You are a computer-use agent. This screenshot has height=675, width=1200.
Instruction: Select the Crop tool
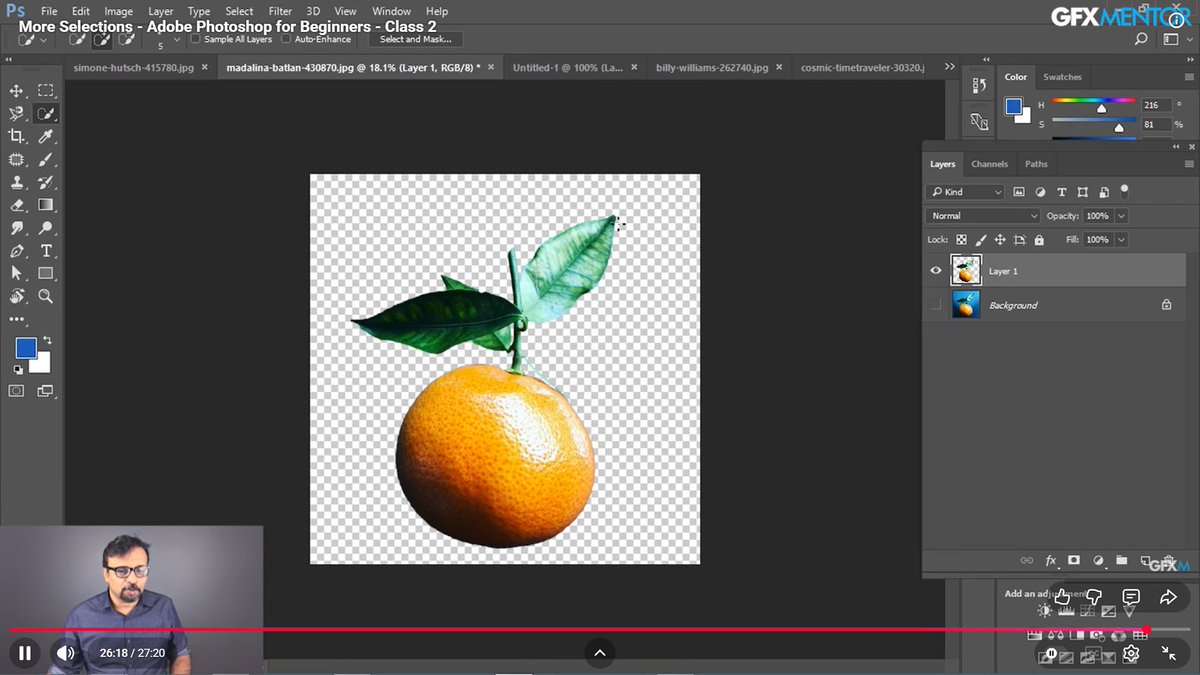coord(16,137)
